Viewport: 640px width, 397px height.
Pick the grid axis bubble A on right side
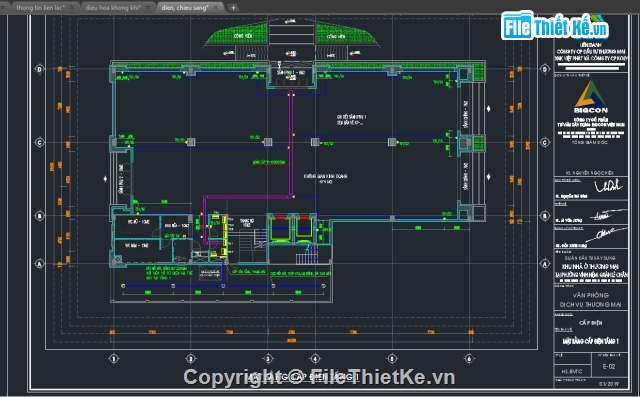545,264
